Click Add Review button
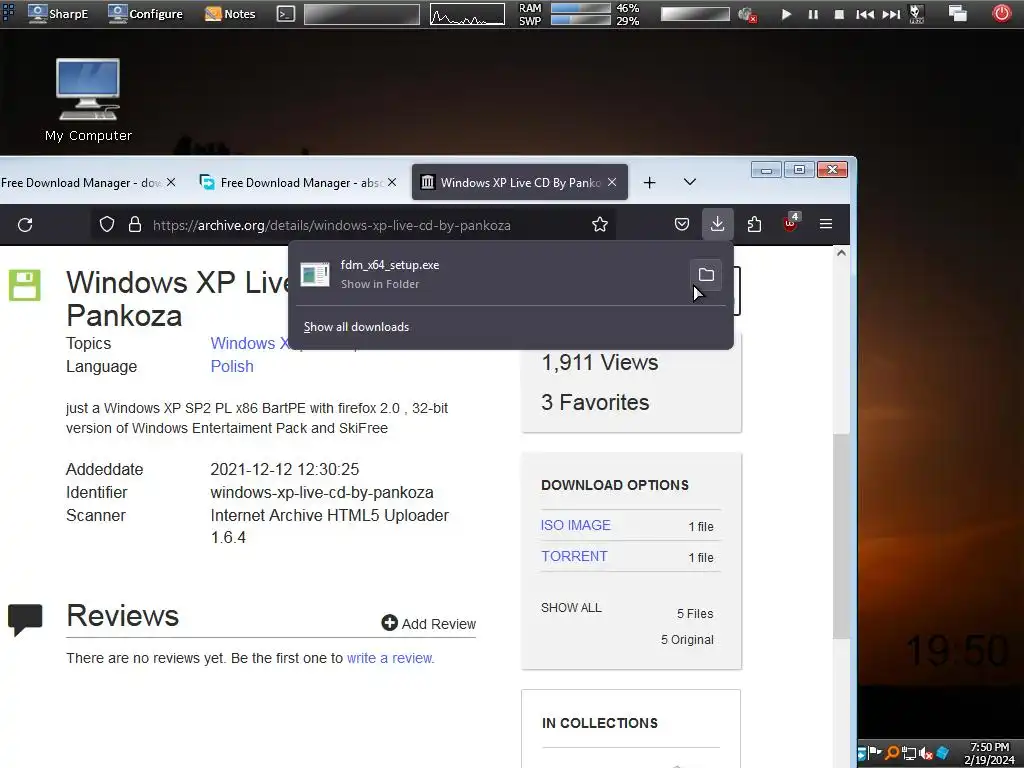Screen dimensions: 1024x768 428,624
